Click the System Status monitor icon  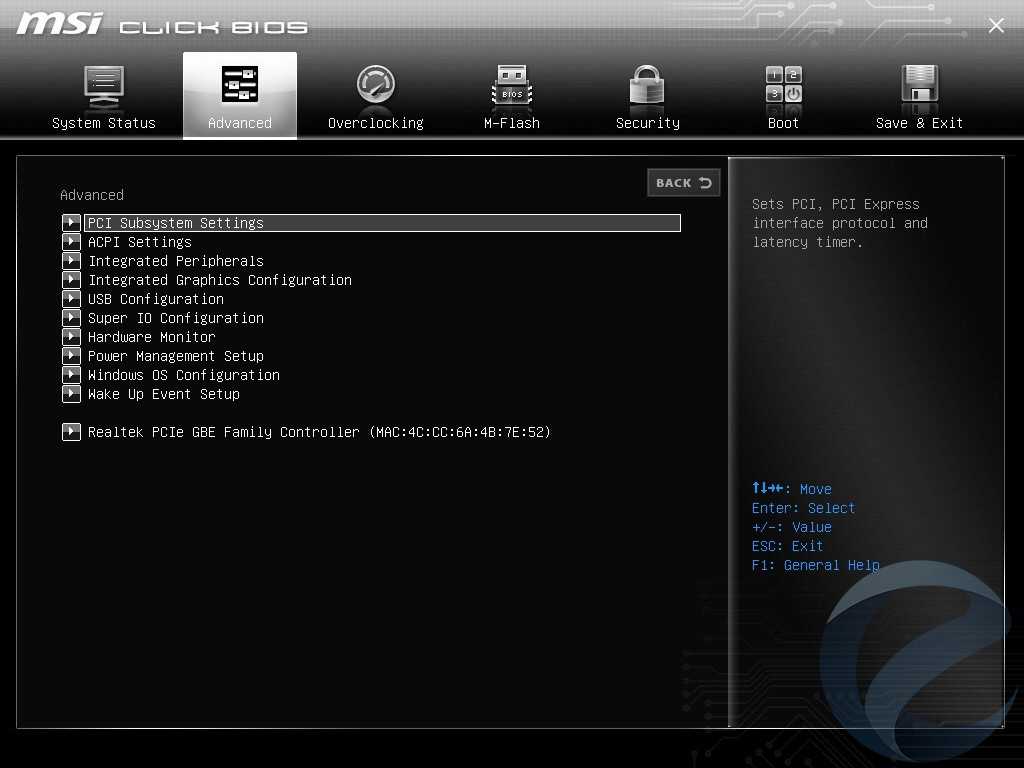point(104,86)
